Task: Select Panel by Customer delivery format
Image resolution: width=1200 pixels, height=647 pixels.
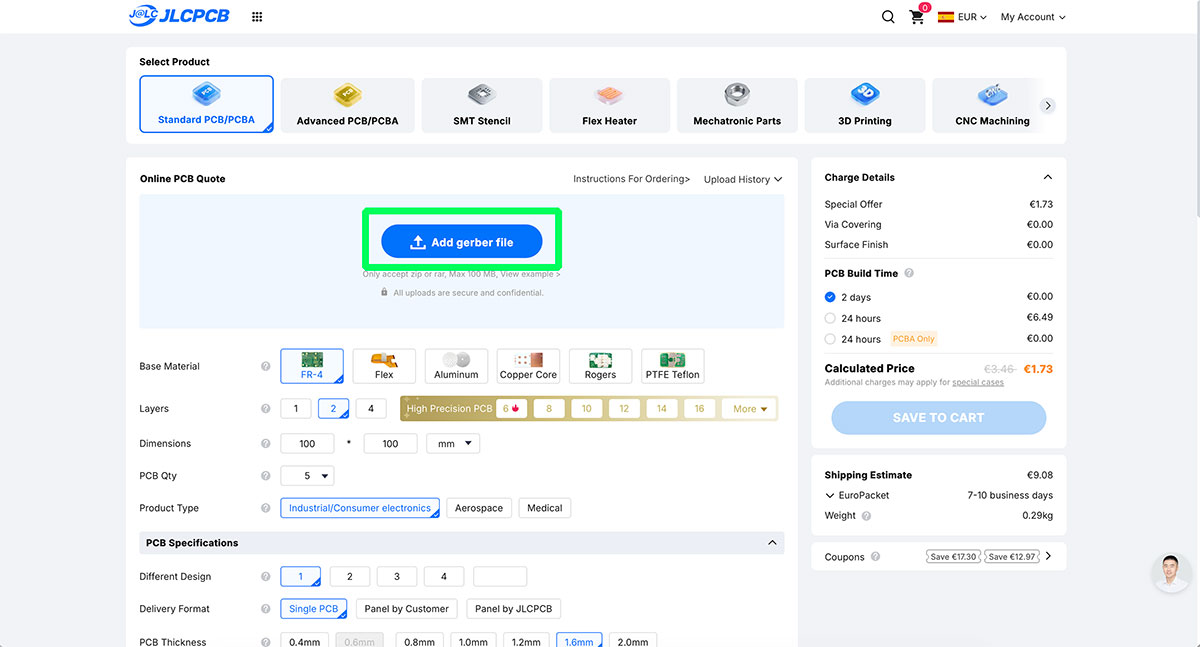Action: (406, 609)
